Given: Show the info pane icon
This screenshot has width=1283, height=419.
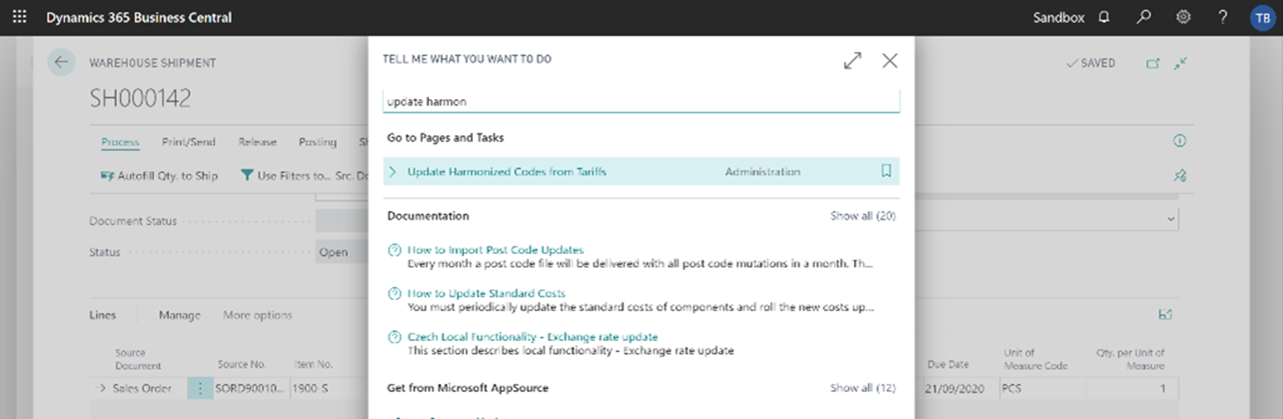Looking at the screenshot, I should 1179,142.
